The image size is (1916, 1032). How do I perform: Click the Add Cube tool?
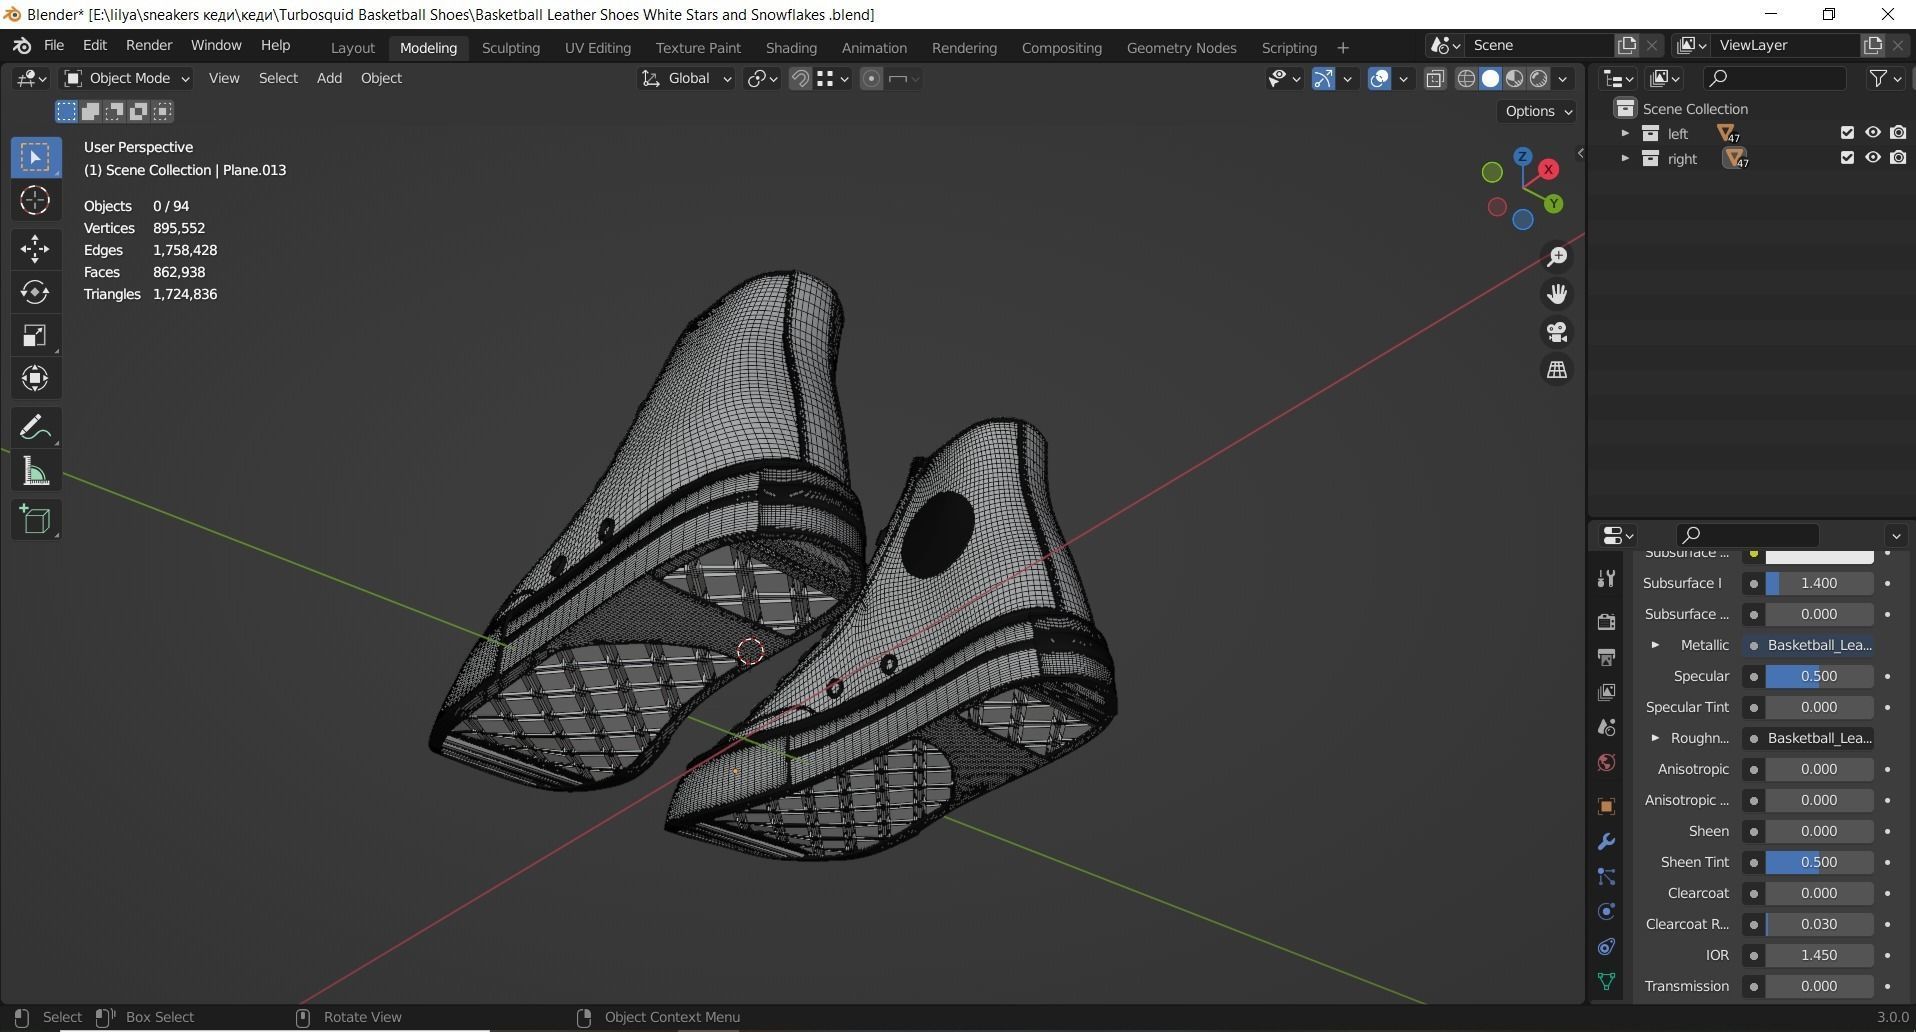click(35, 519)
